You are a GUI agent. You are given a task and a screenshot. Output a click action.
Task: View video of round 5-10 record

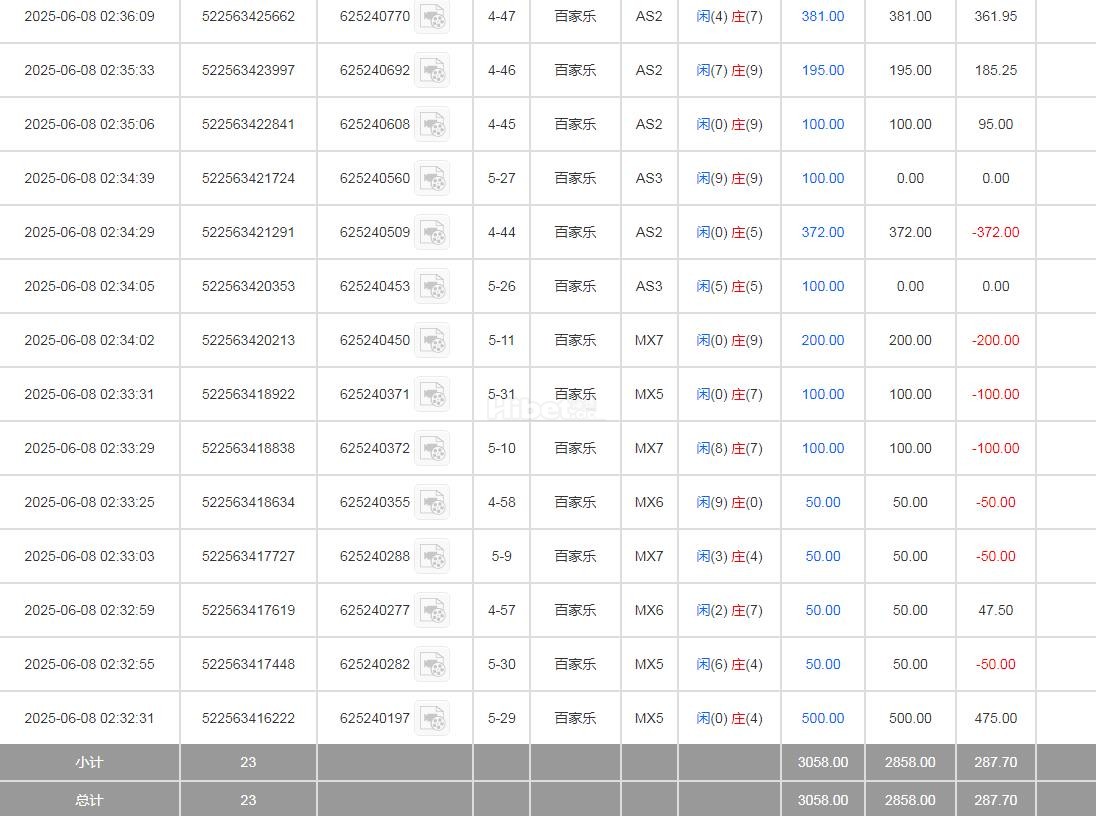tap(432, 448)
